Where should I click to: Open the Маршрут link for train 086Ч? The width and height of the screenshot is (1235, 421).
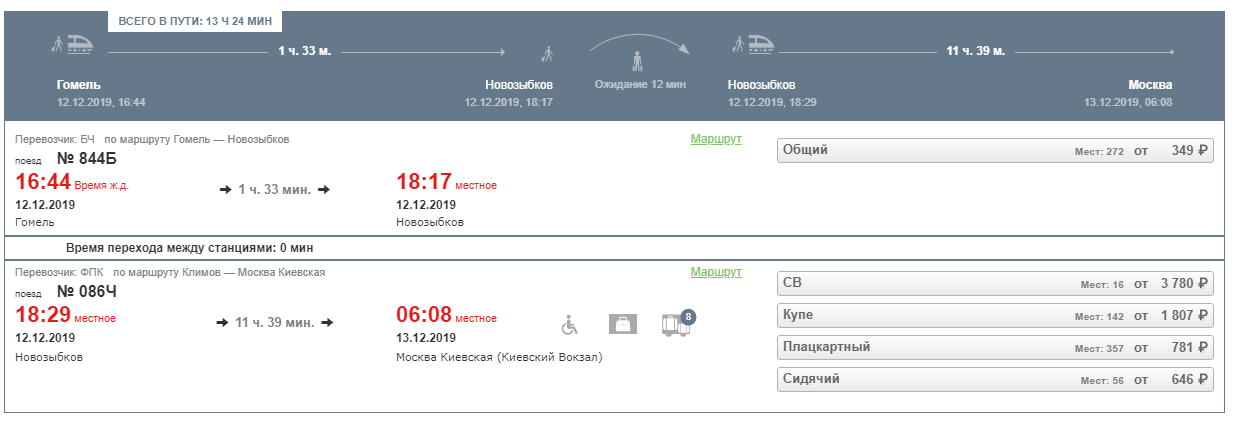(x=716, y=272)
